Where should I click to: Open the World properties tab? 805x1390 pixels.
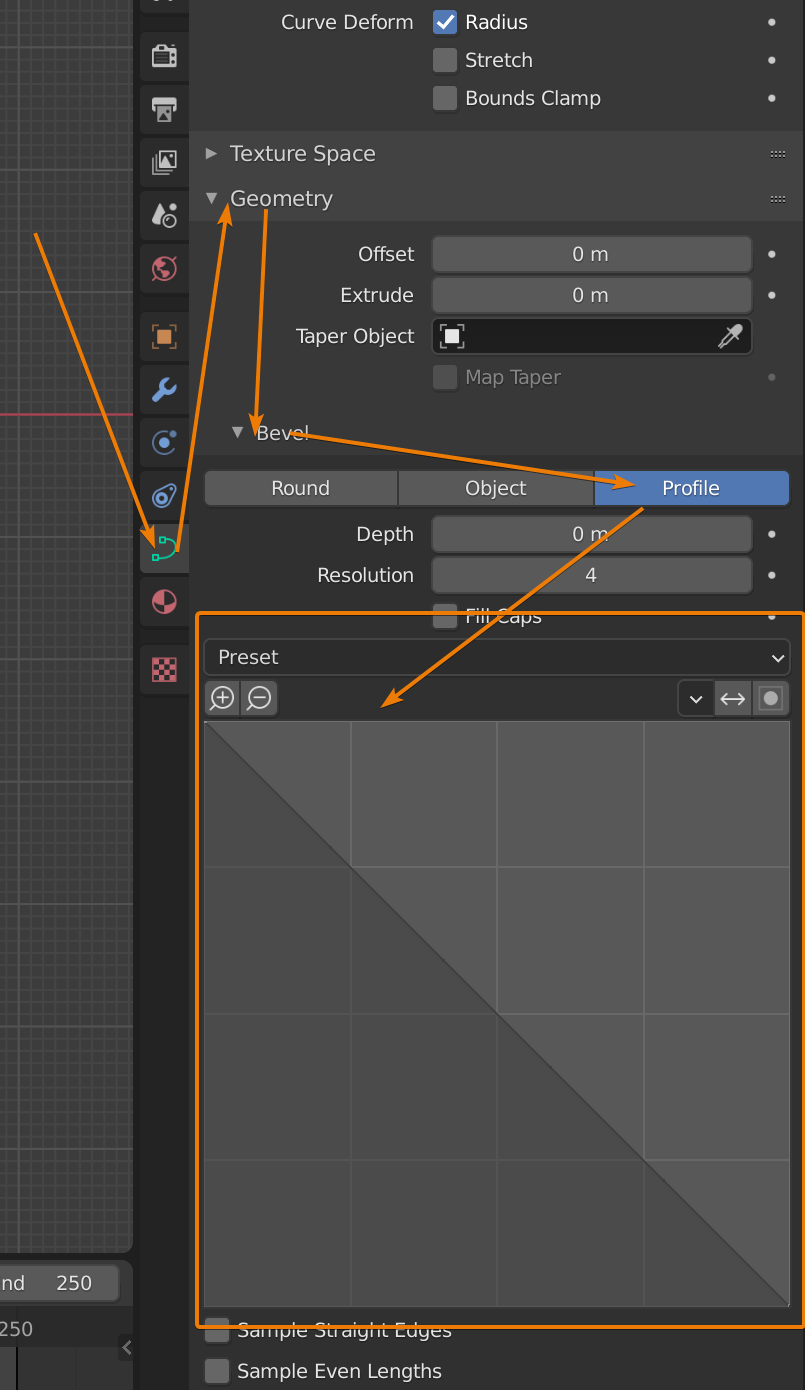(x=164, y=268)
